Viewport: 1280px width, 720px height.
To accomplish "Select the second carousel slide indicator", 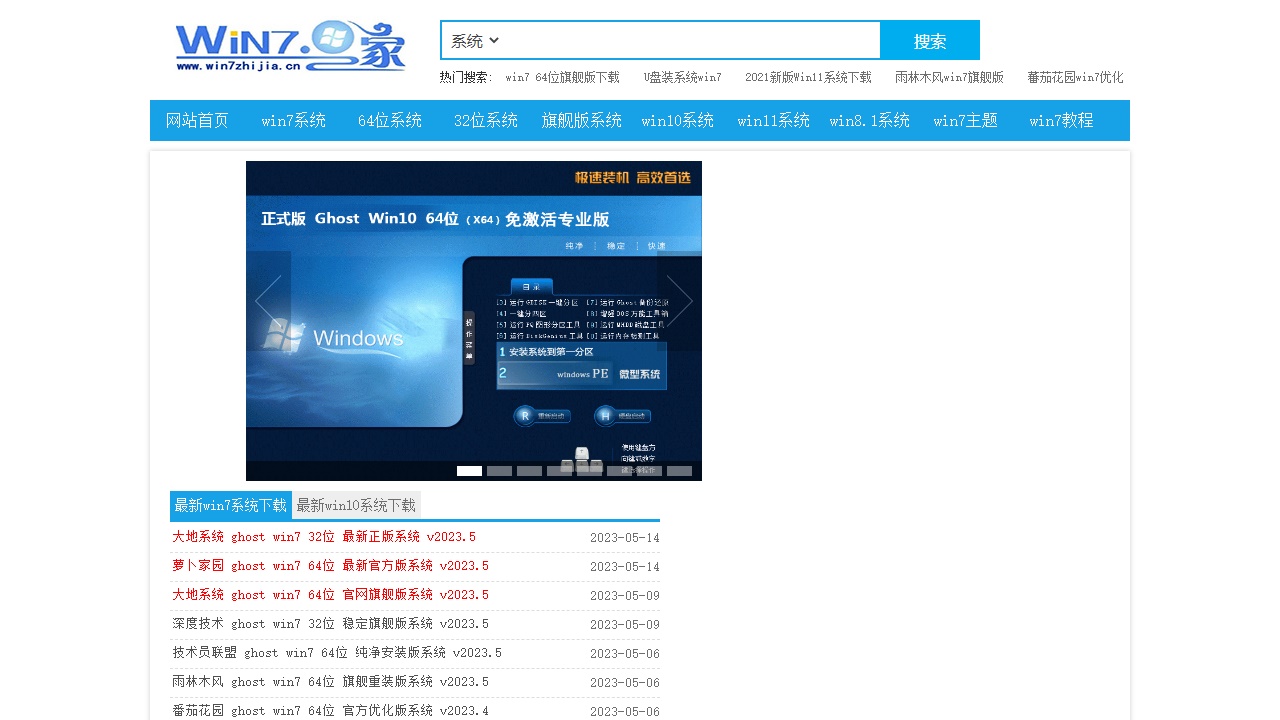I will pos(499,471).
